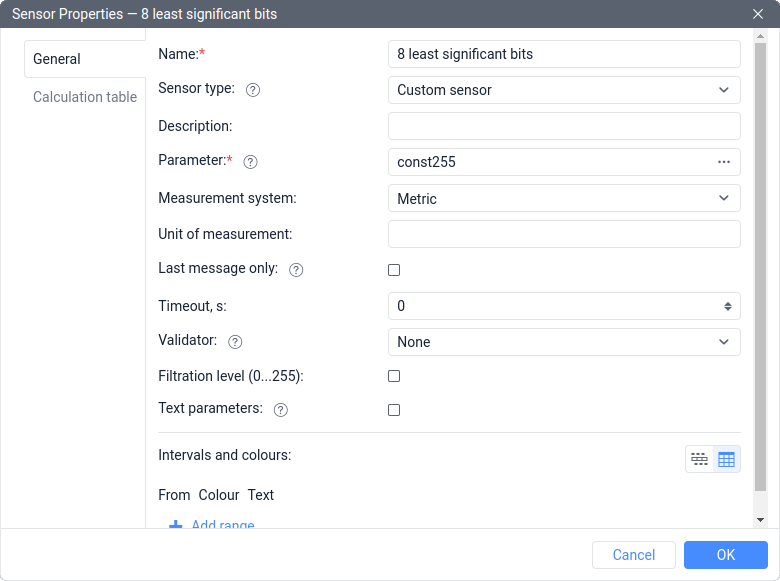Switch to Calculation table tab
Viewport: 780px width, 581px height.
pyautogui.click(x=85, y=97)
